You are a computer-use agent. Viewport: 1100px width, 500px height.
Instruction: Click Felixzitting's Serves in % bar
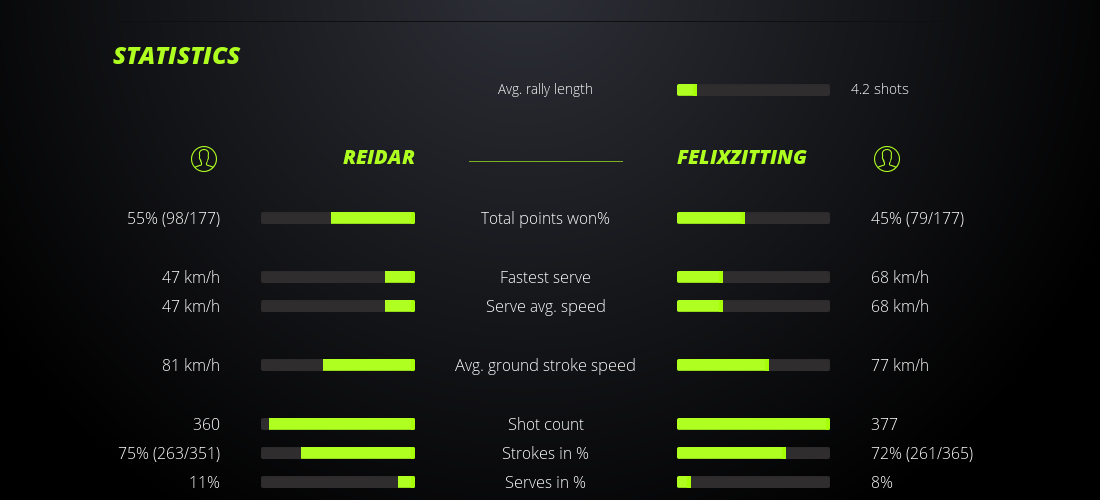click(x=753, y=482)
